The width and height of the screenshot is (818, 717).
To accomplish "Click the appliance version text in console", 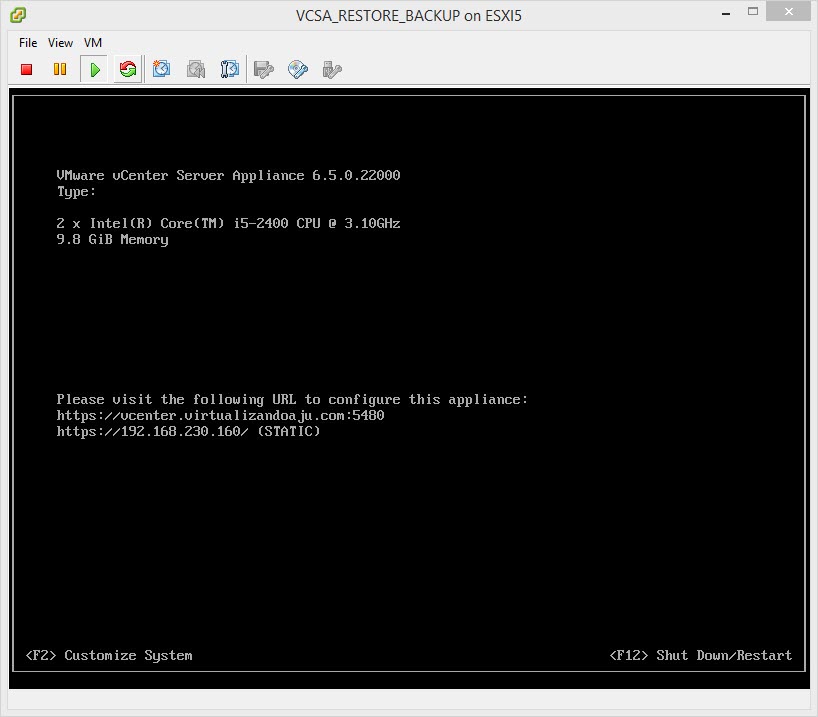I will (228, 175).
